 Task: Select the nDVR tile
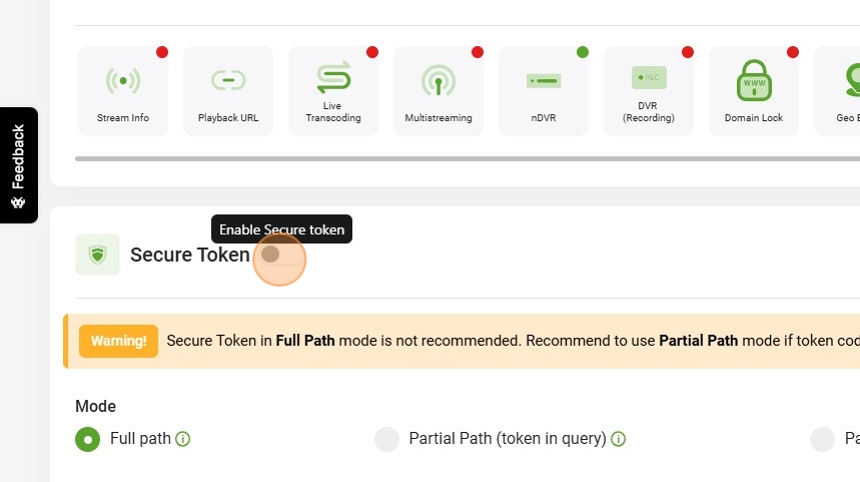[544, 91]
